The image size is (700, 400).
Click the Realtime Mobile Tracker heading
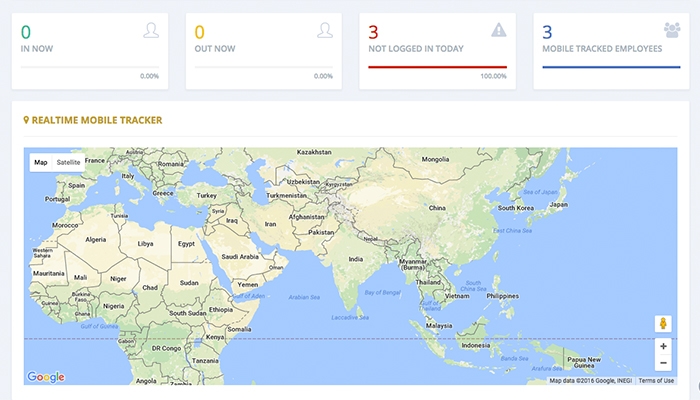coord(97,121)
